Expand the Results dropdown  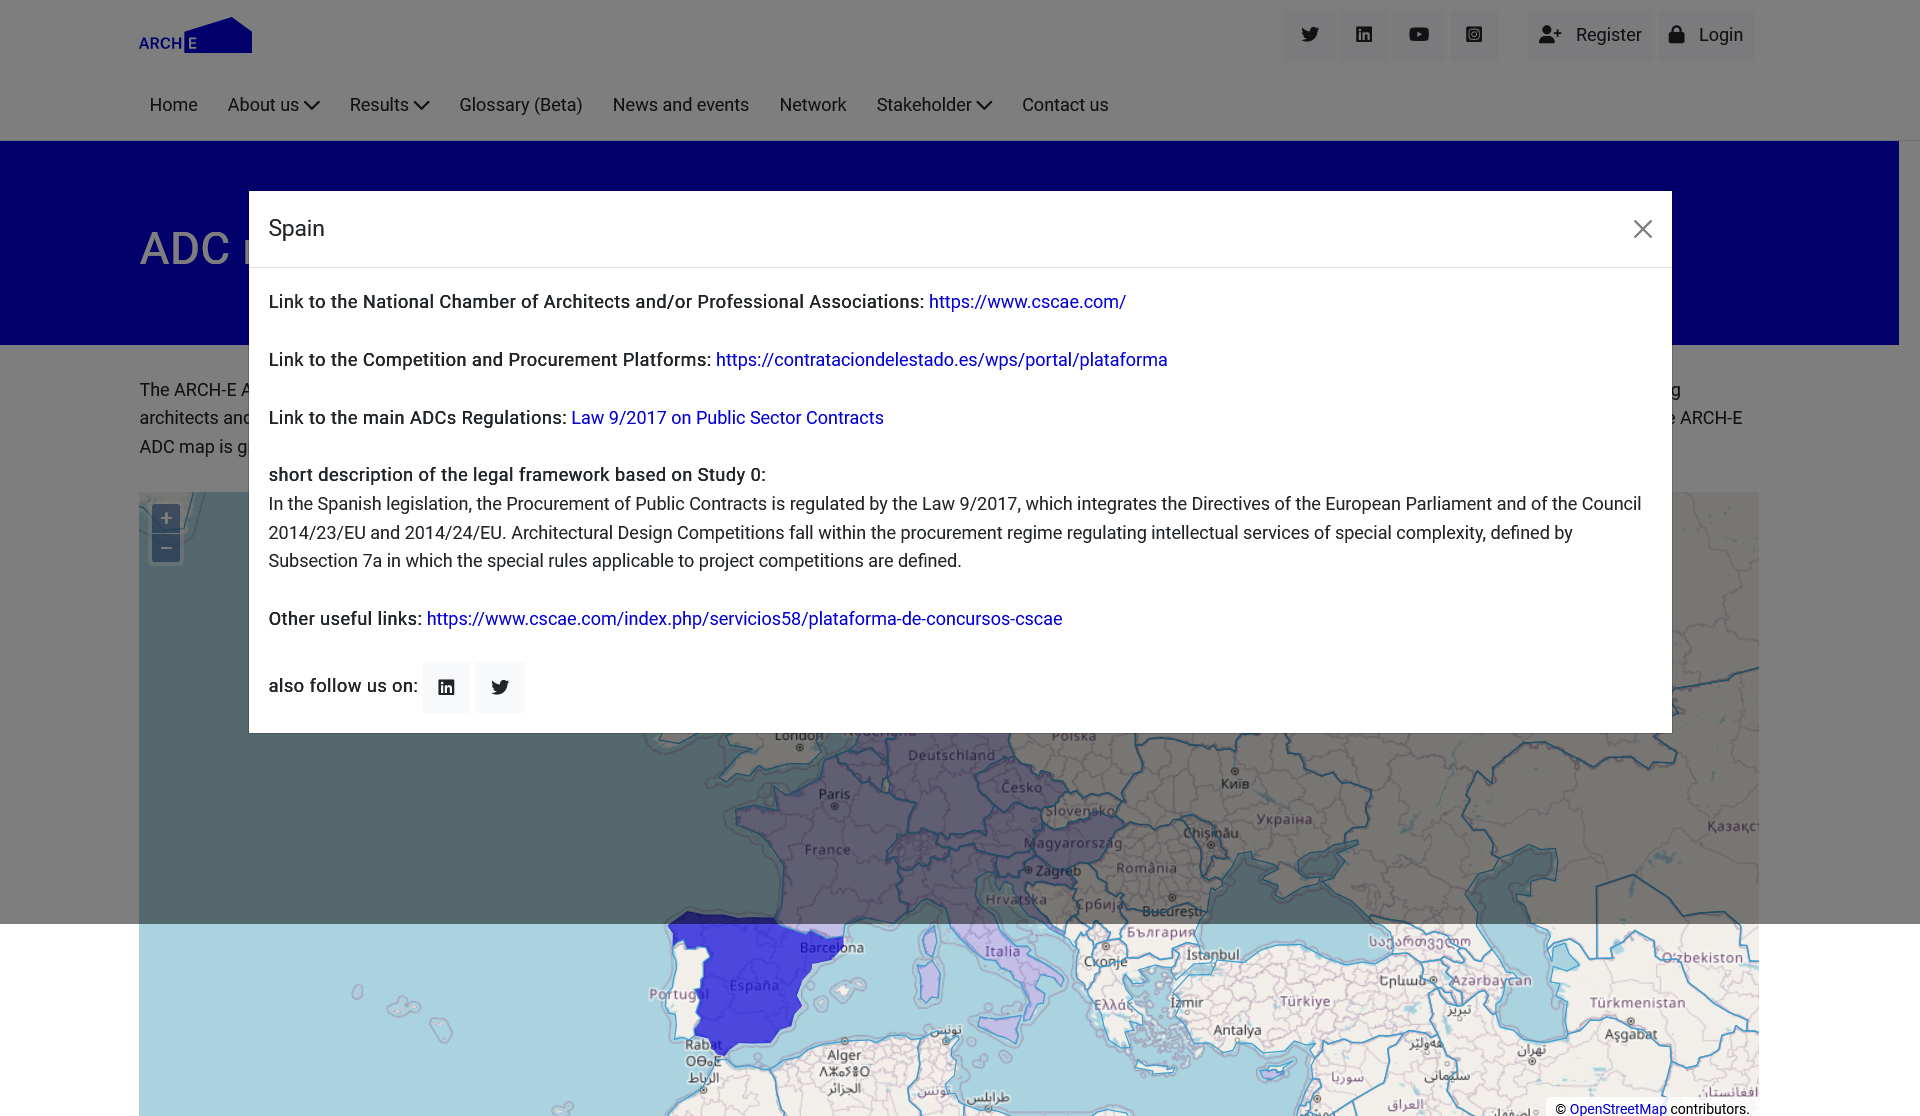pyautogui.click(x=389, y=105)
